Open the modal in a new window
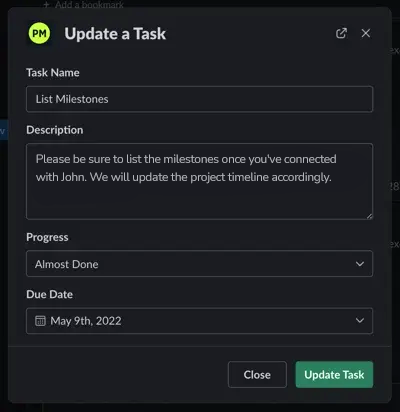The width and height of the screenshot is (400, 412). pos(341,33)
